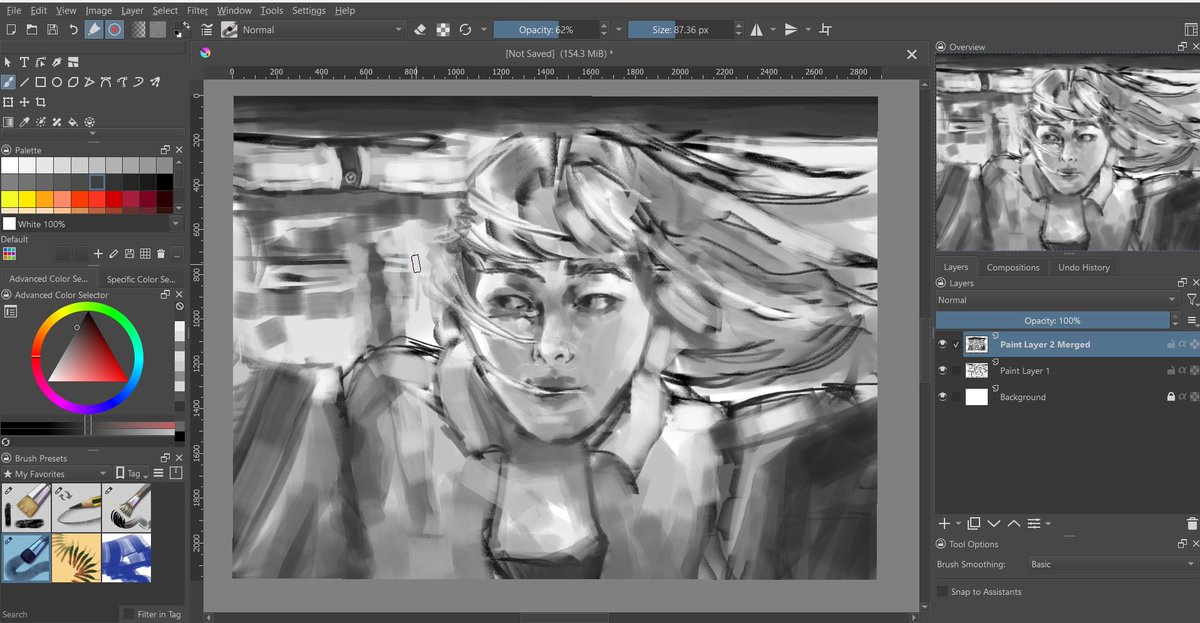The width and height of the screenshot is (1200, 623).
Task: Select the Transform tool
Action: [9, 102]
